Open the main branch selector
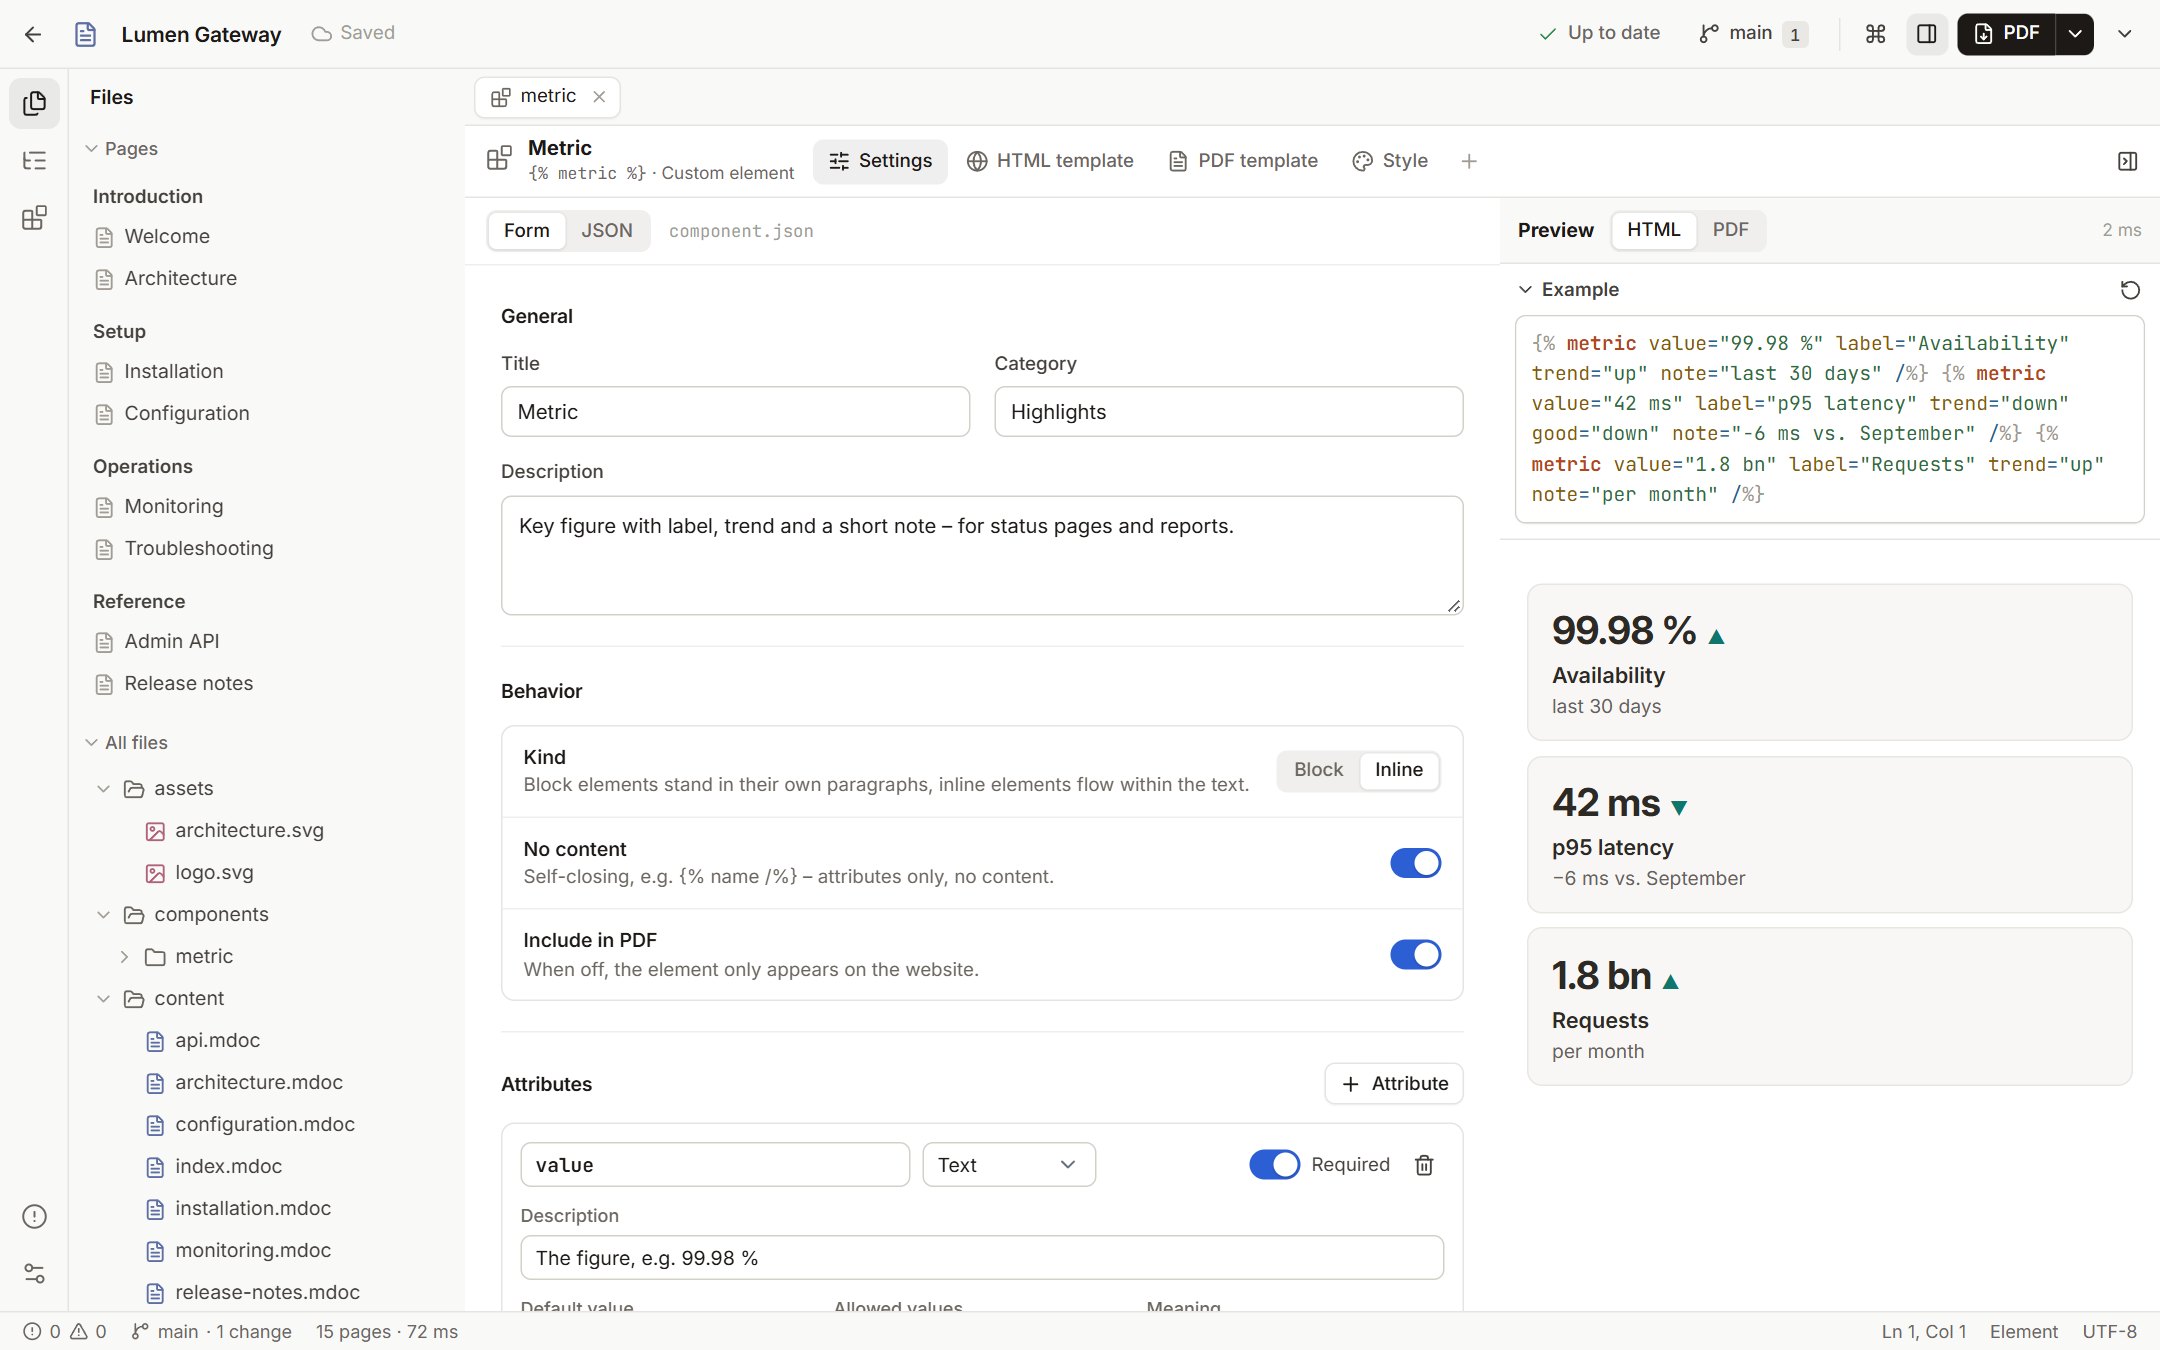This screenshot has width=2160, height=1350. (1753, 34)
